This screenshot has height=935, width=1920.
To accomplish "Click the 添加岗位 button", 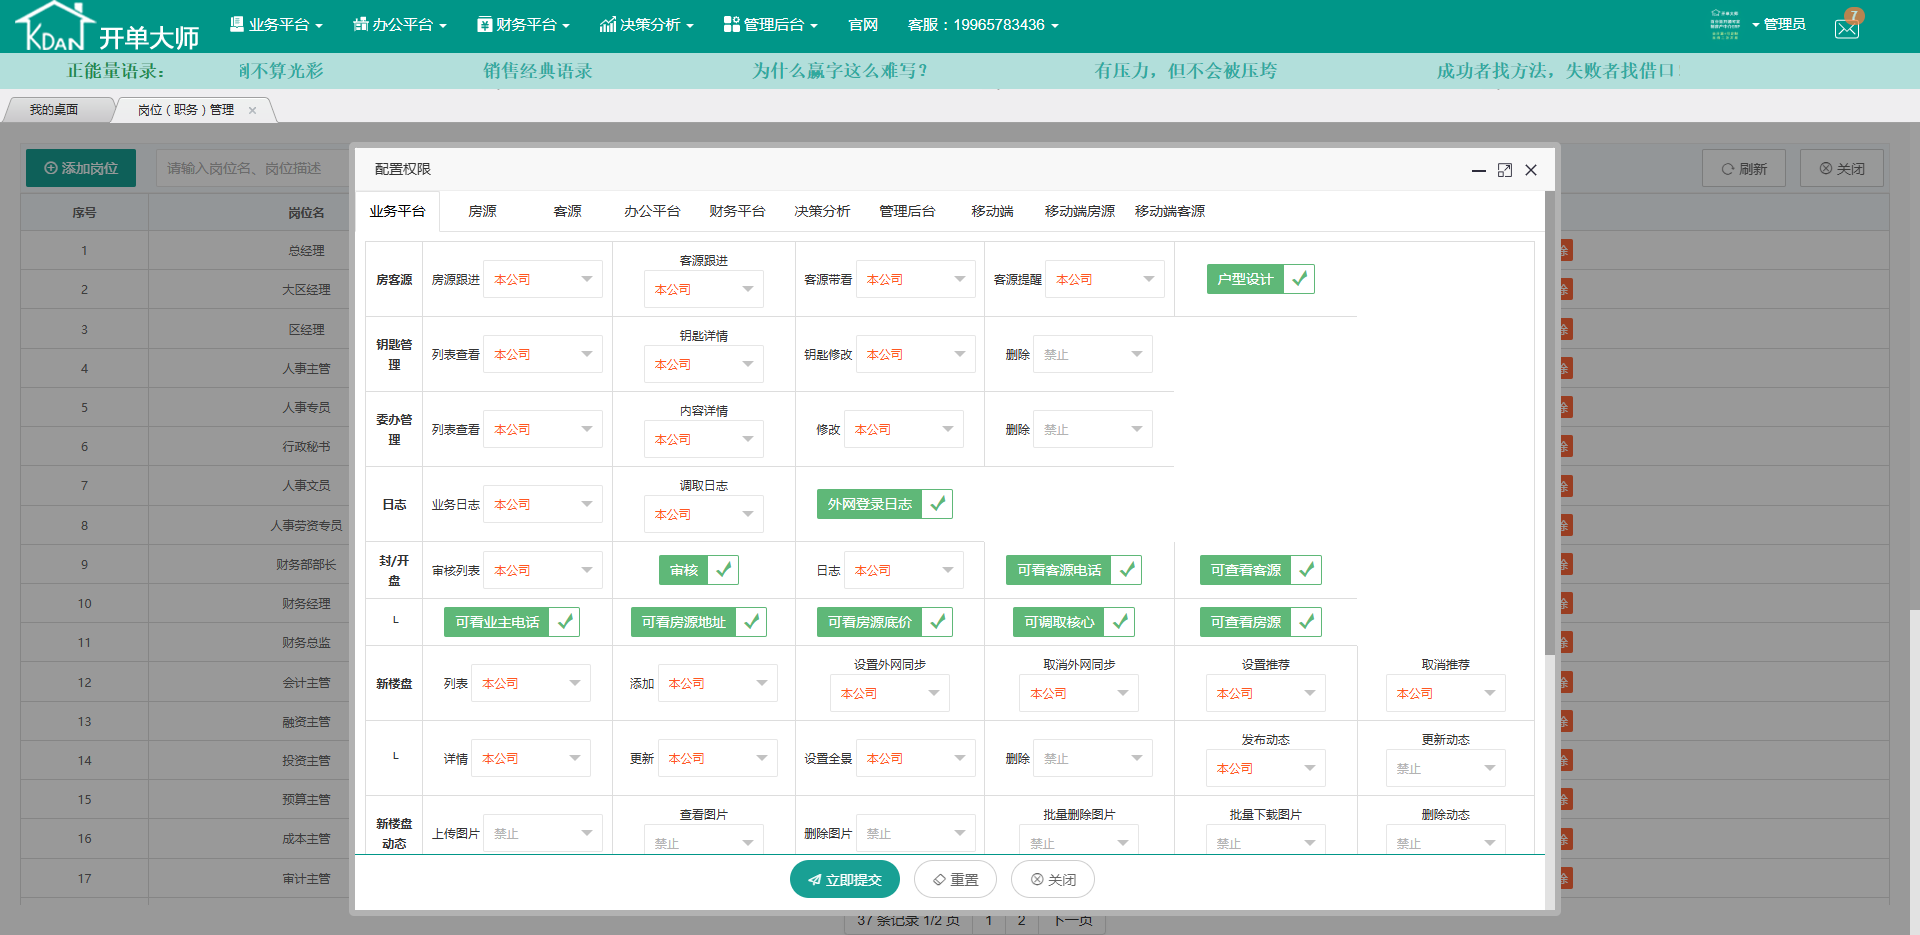I will 81,168.
